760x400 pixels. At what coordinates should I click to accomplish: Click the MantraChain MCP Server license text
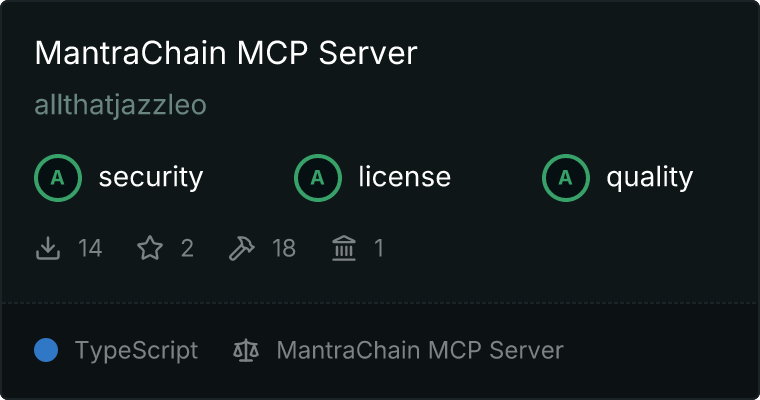tap(420, 350)
